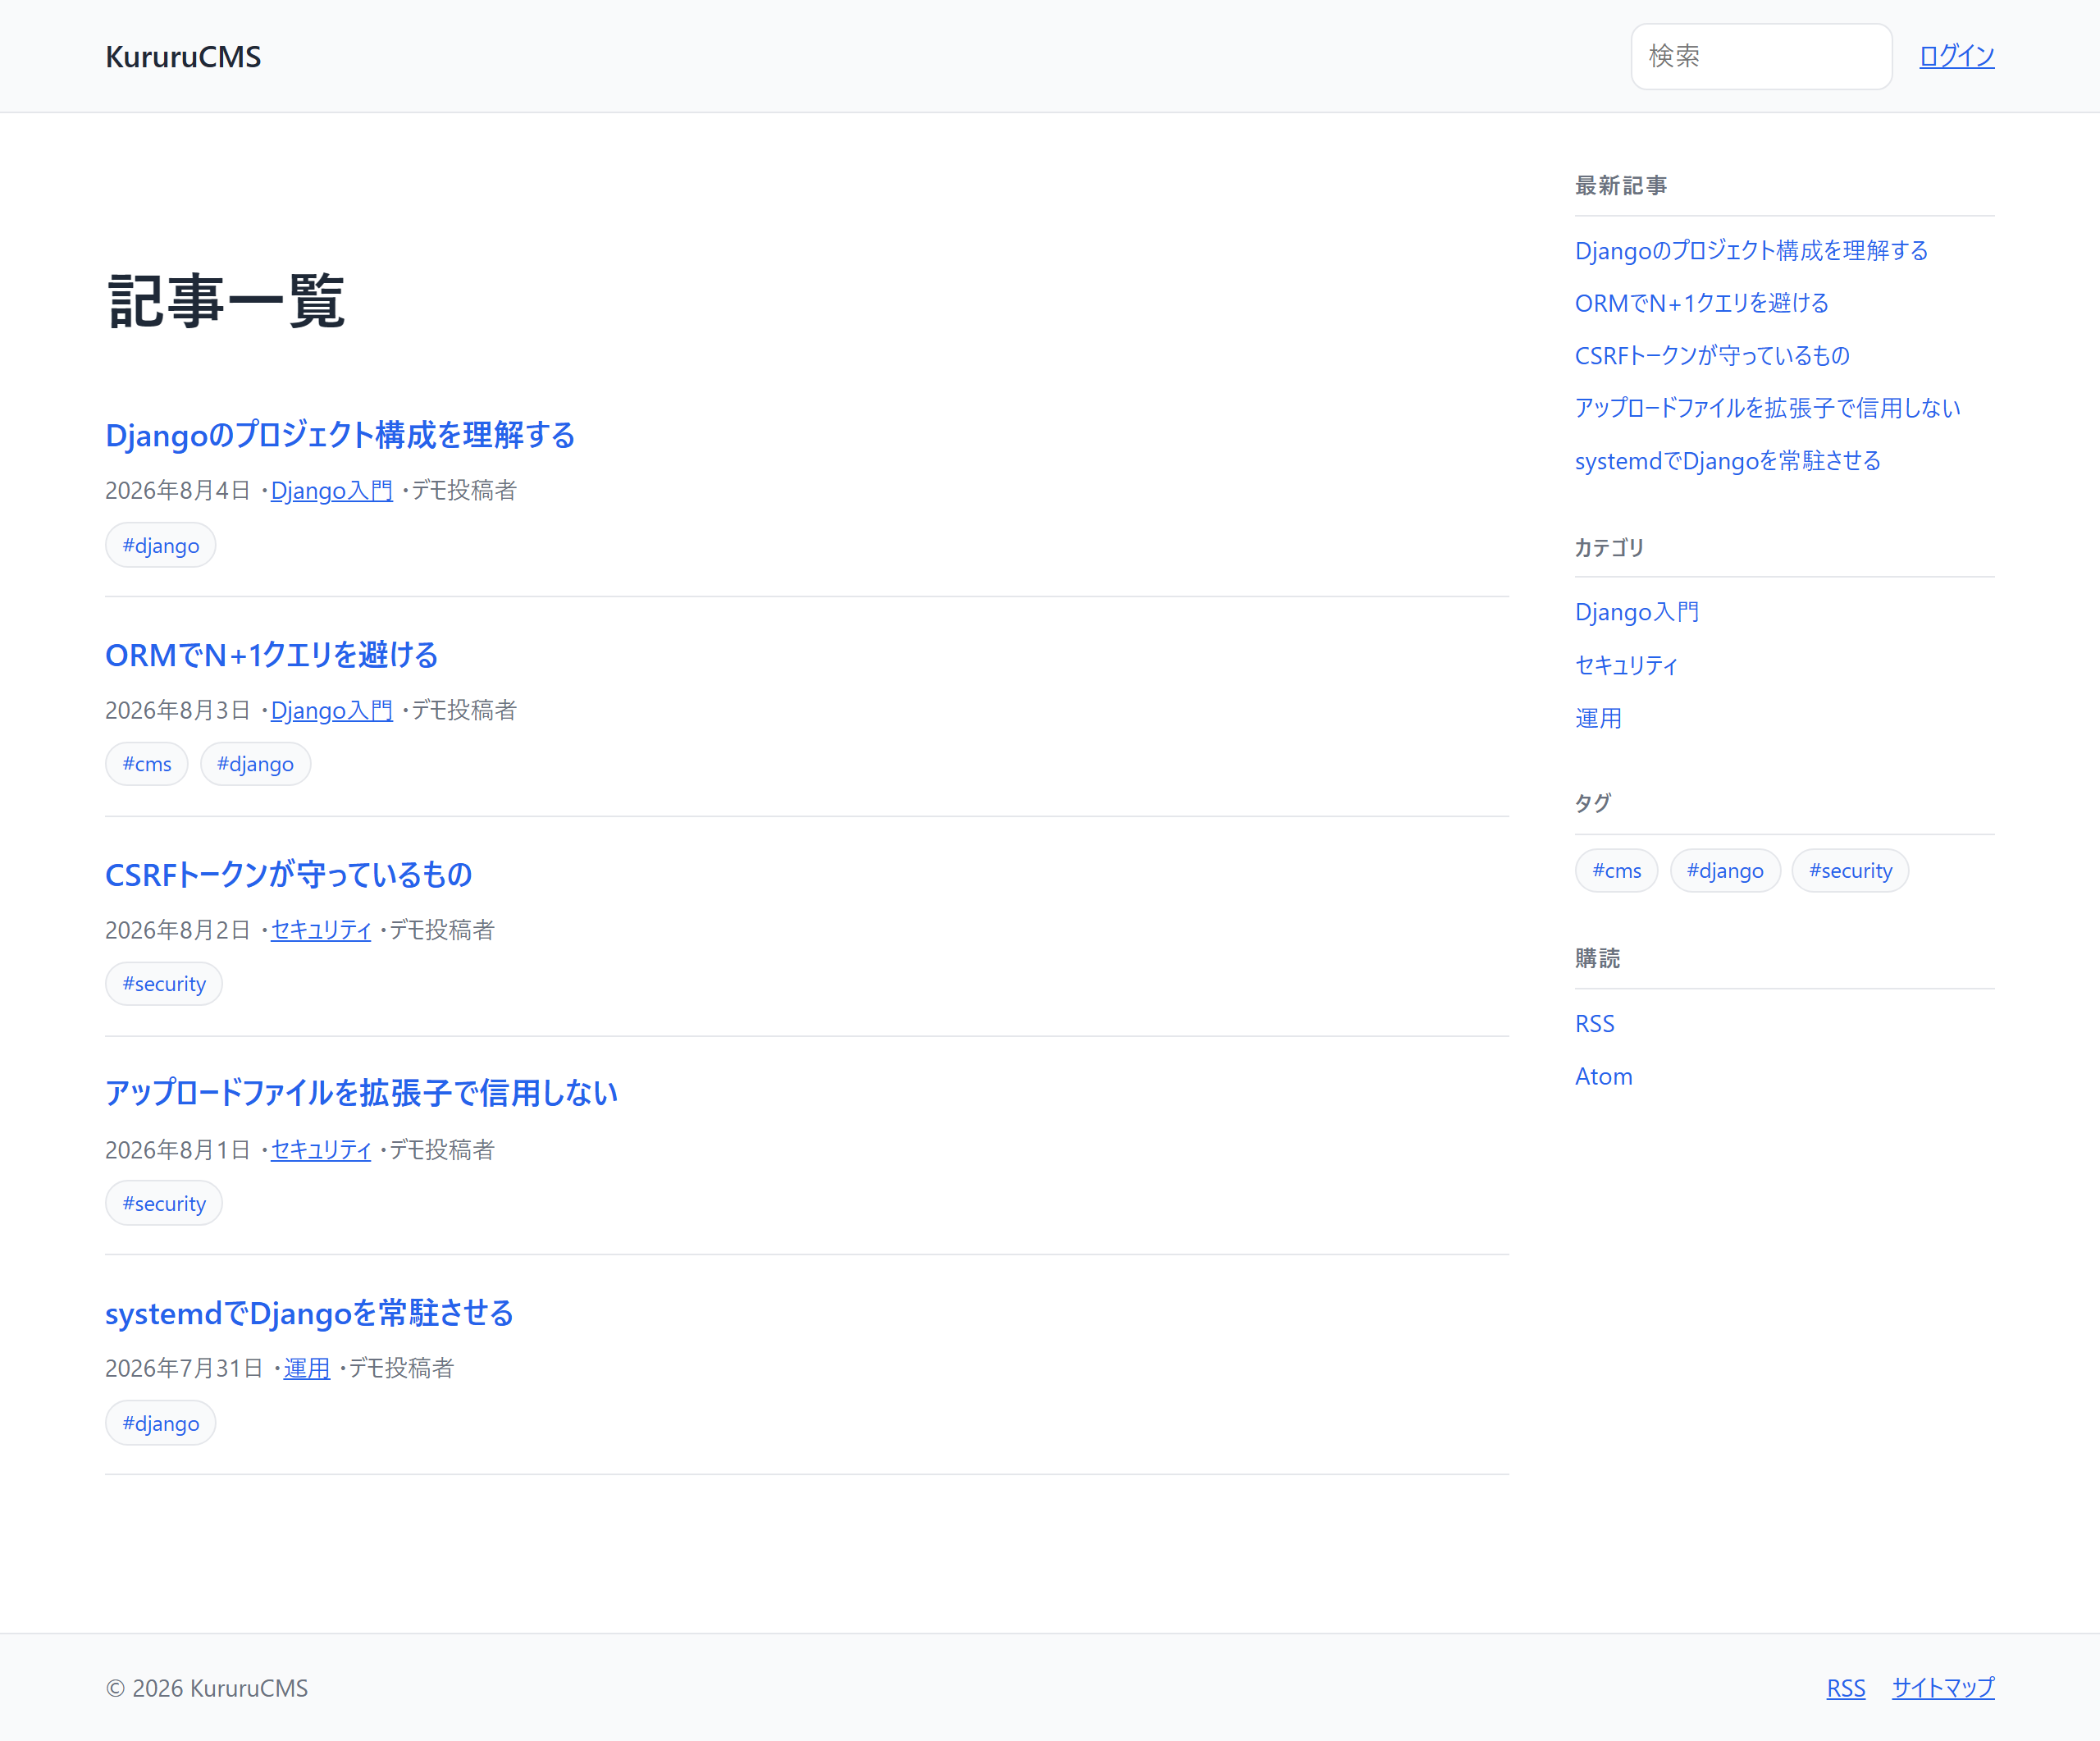Select #django tag under Djangoのプロジェクト構成 article

(161, 545)
